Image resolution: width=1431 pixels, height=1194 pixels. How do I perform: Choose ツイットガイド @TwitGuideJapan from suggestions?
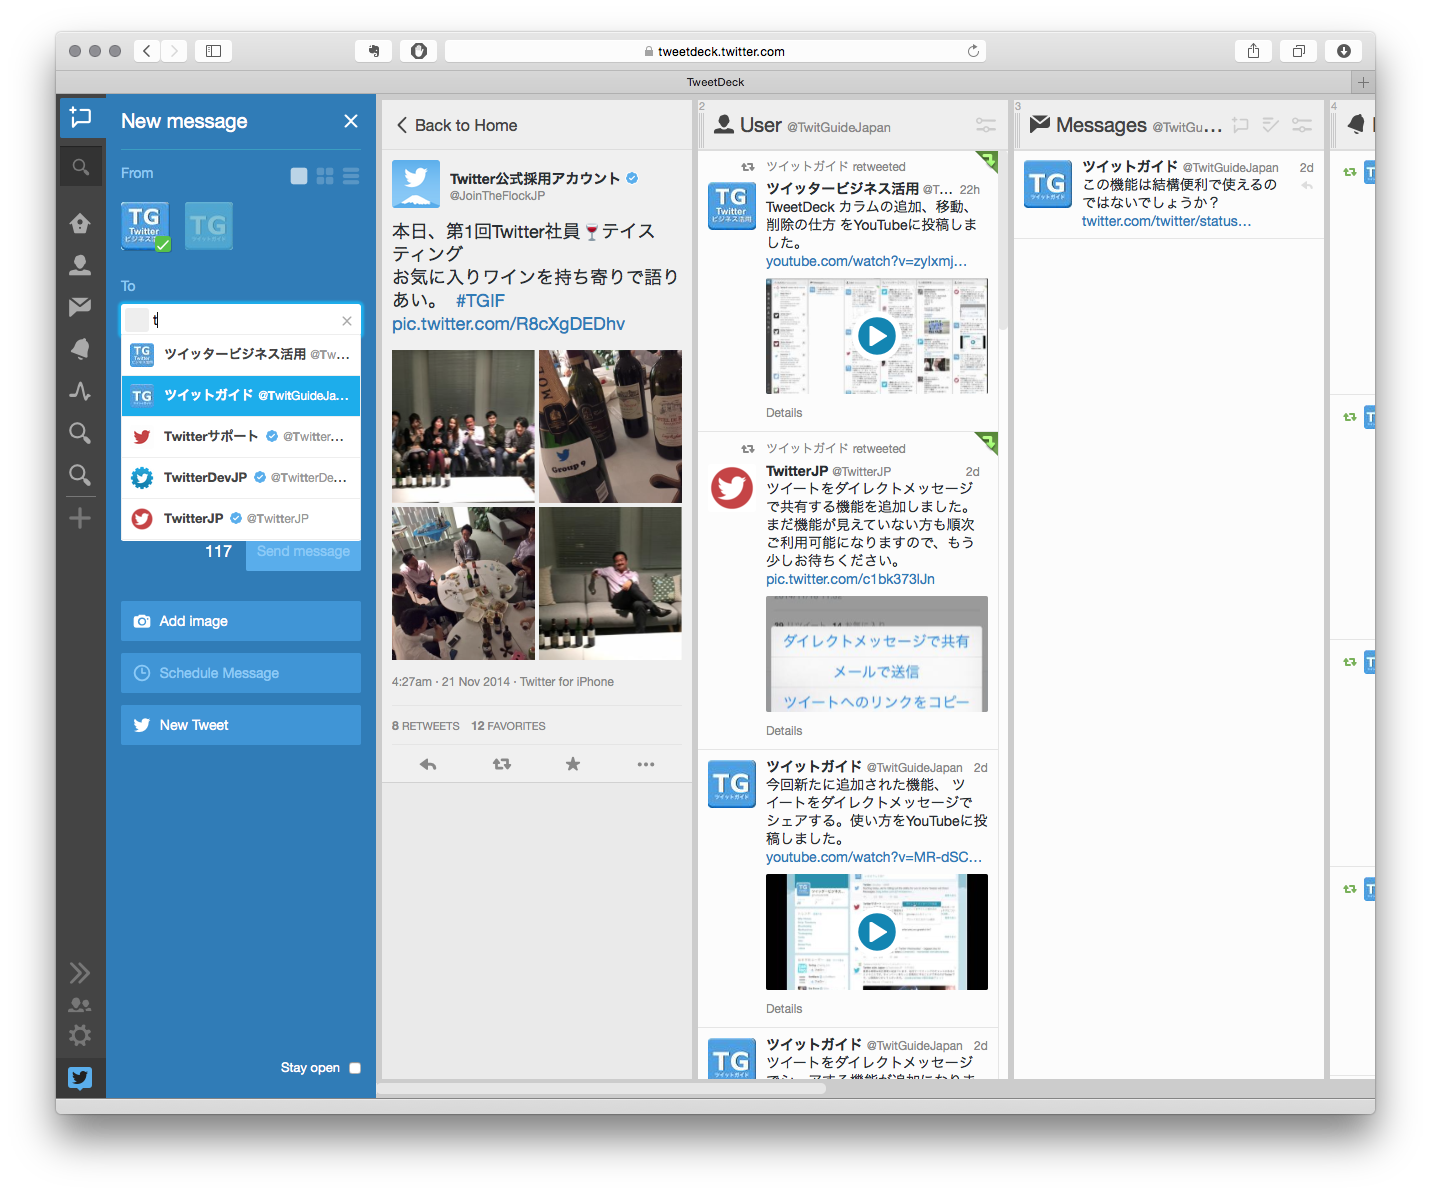pos(241,395)
